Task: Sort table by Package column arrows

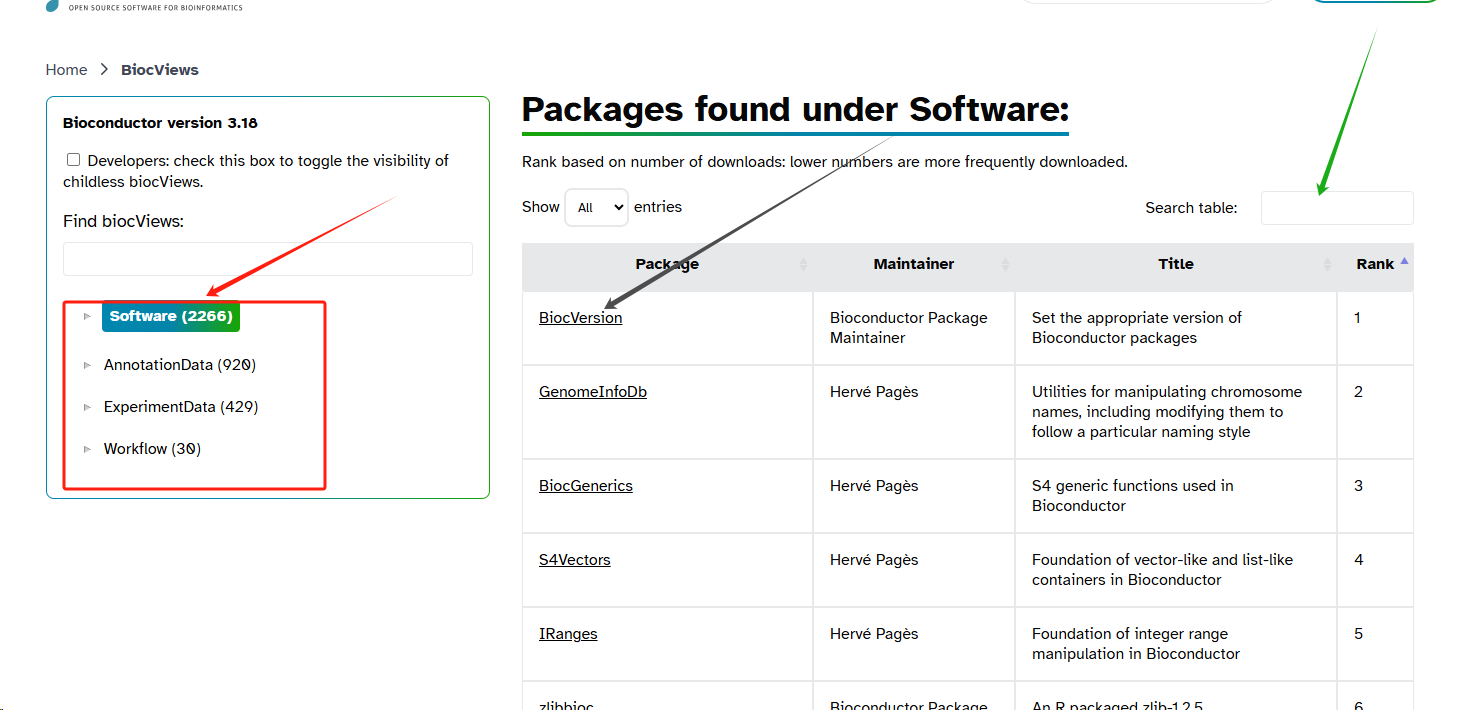Action: click(x=803, y=264)
